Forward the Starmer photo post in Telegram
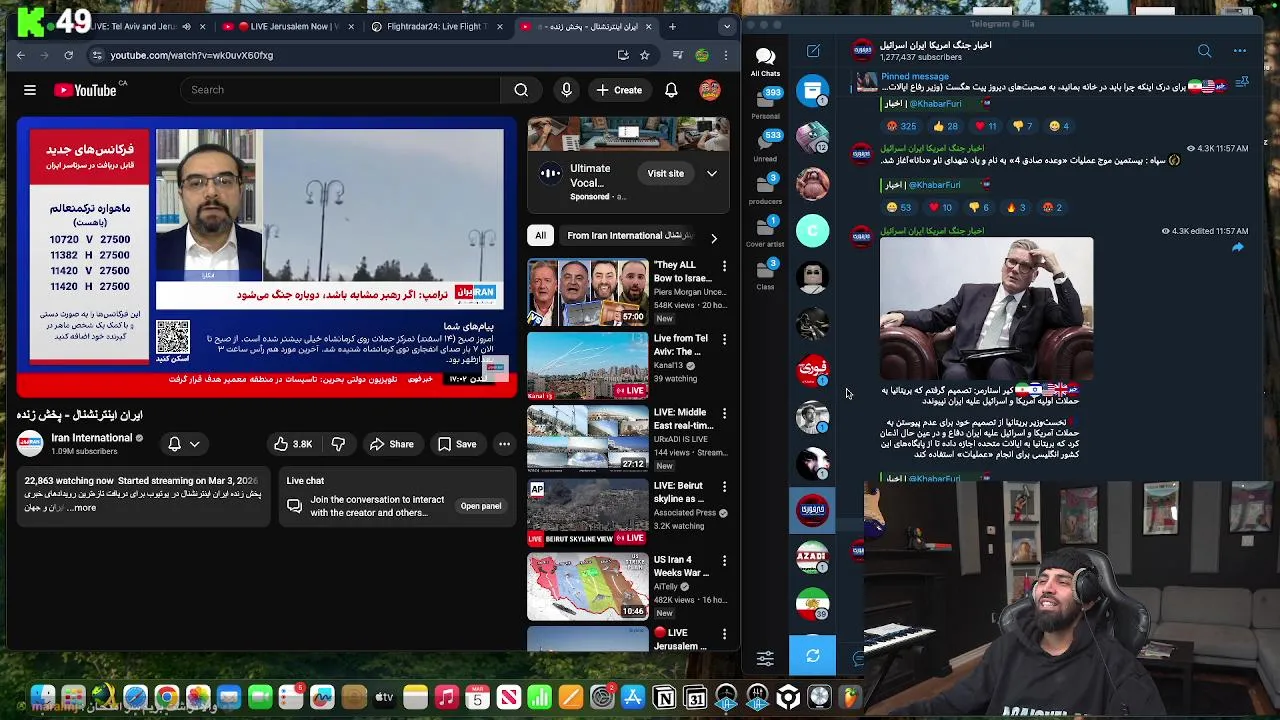Screen dimensions: 1280x720 tap(1237, 247)
